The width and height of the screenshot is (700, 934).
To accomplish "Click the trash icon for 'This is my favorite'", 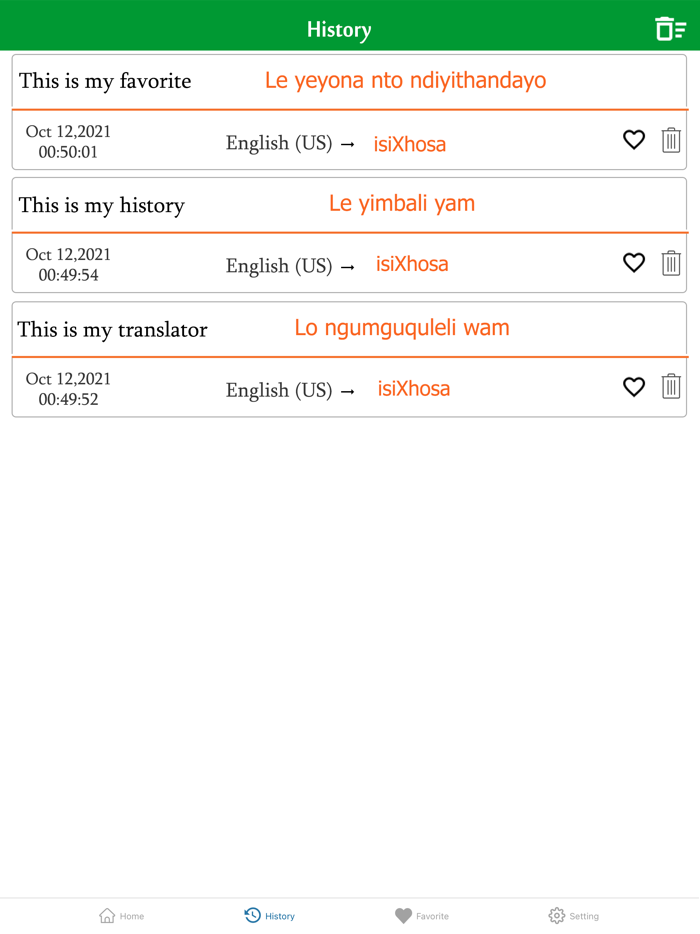I will 670,140.
